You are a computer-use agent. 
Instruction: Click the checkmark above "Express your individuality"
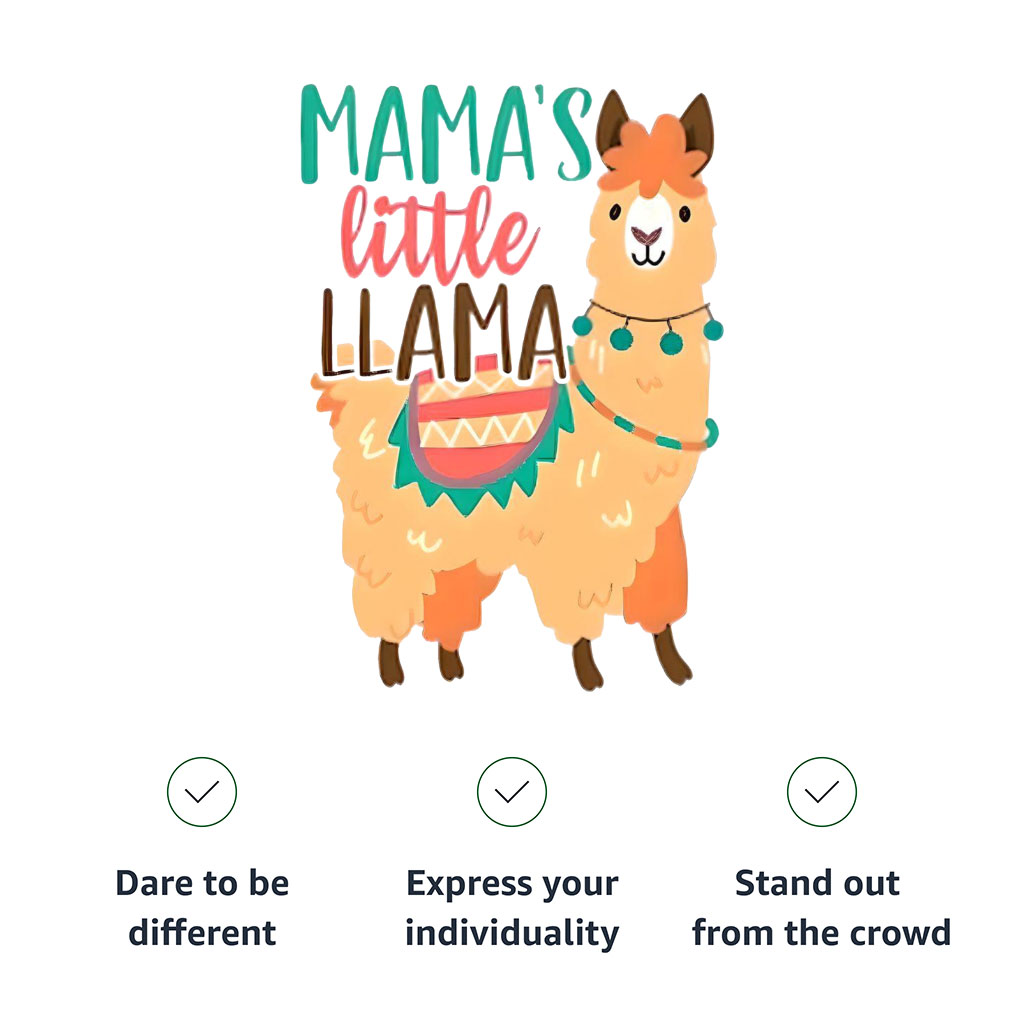(x=512, y=792)
